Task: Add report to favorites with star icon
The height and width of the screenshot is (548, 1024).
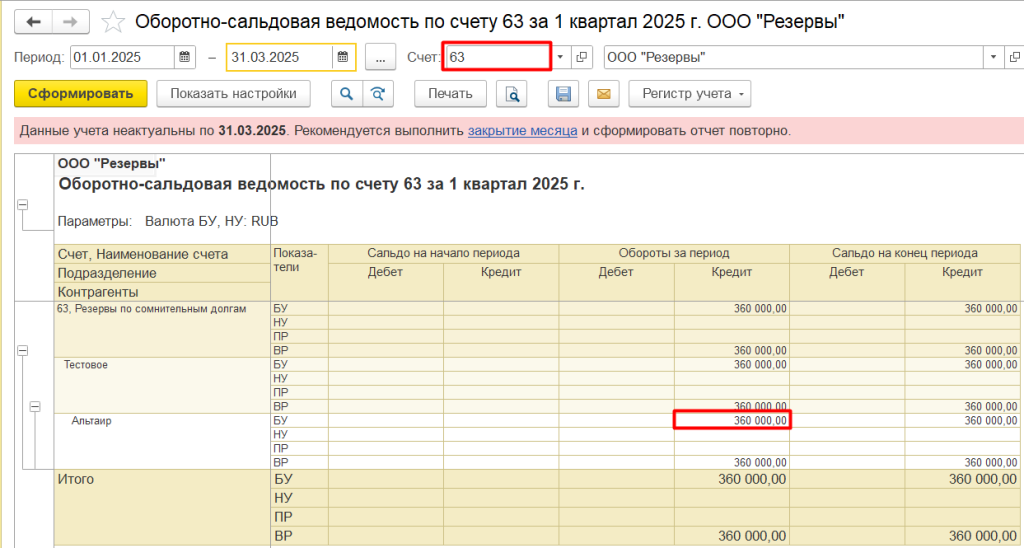Action: [114, 22]
